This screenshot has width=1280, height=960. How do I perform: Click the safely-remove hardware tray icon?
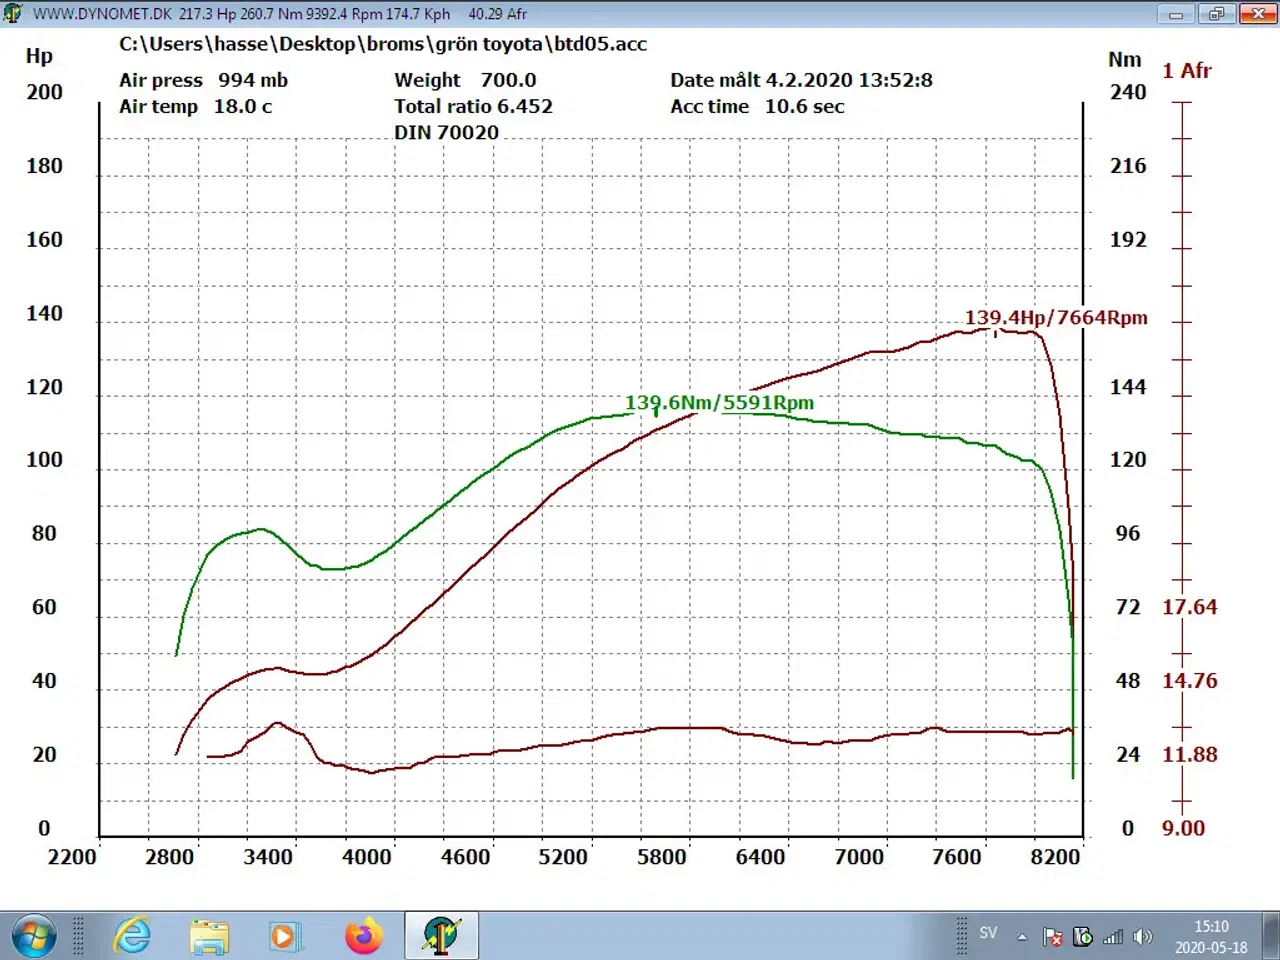click(1082, 937)
